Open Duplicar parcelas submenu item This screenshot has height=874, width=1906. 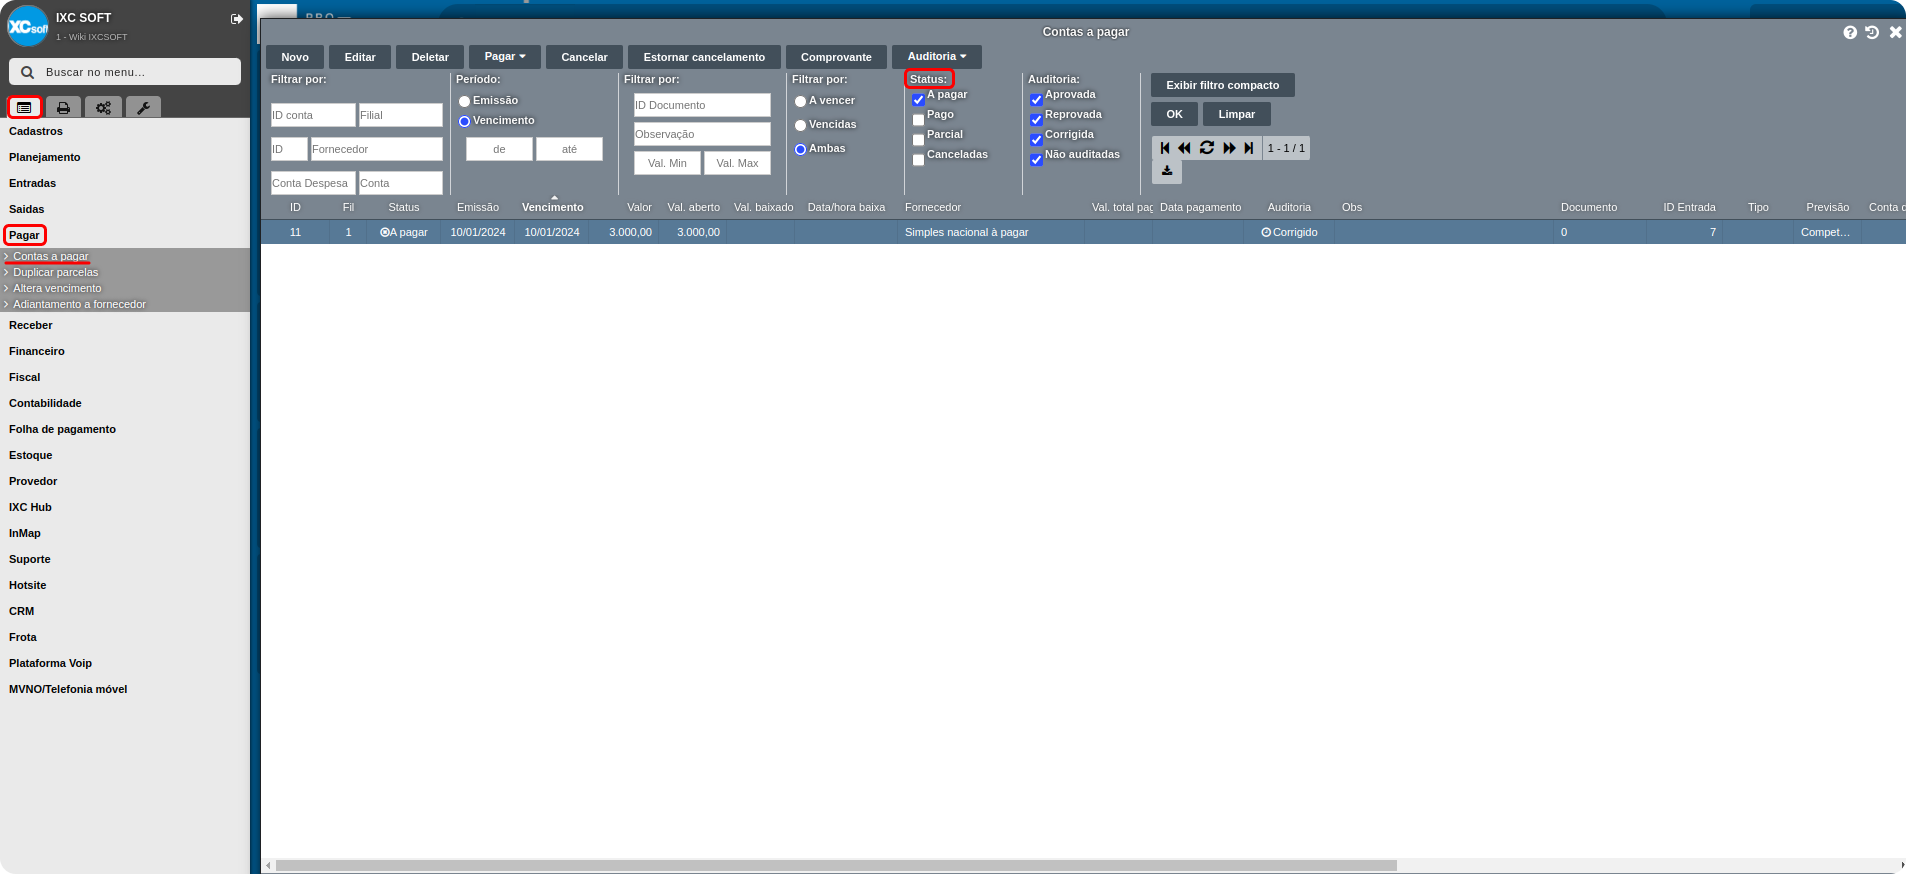pos(56,272)
